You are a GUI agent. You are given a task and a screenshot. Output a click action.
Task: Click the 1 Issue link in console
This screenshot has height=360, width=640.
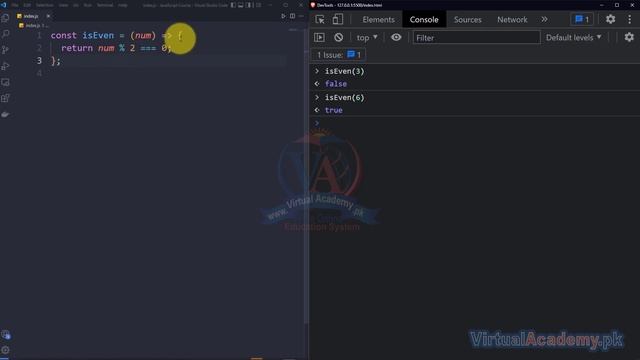pyautogui.click(x=339, y=55)
